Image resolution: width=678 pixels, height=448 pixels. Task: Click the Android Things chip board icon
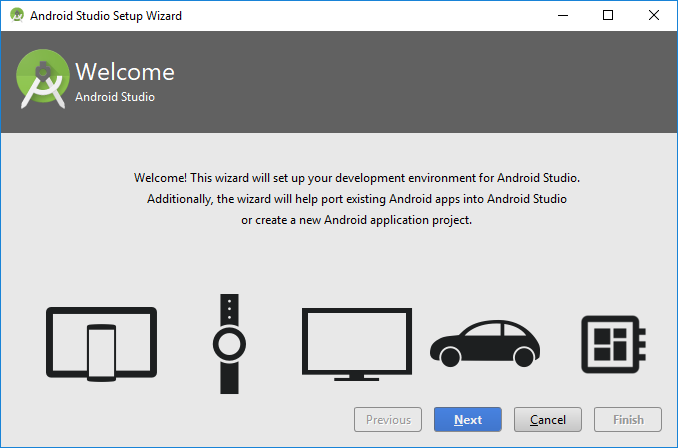613,344
